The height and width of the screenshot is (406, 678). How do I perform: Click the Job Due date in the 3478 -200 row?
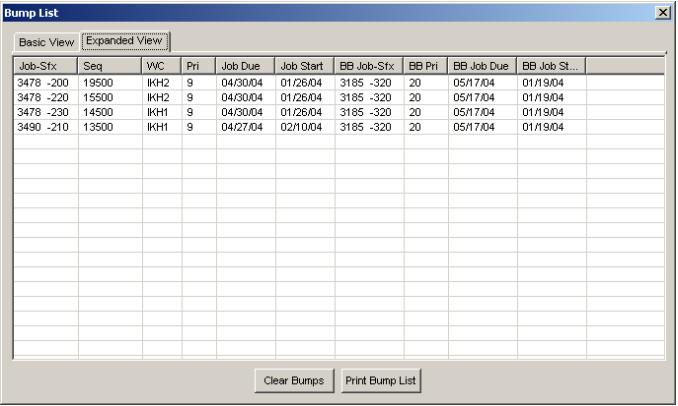246,83
